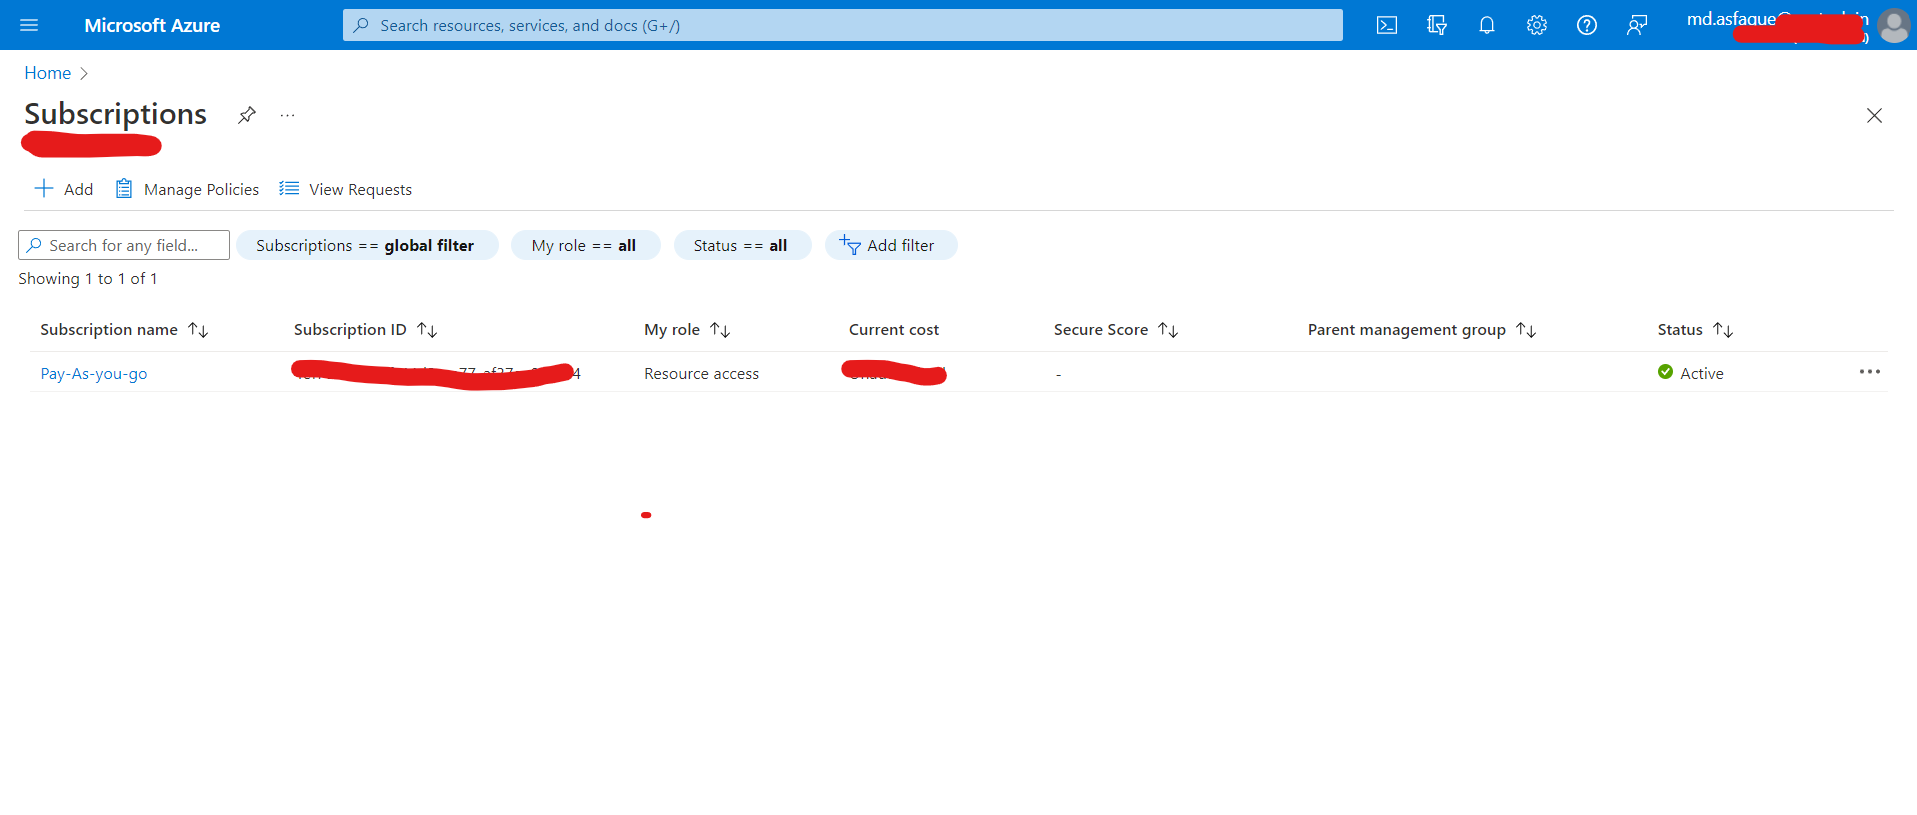This screenshot has width=1917, height=815.
Task: Open the hamburger portal menu
Action: coord(29,25)
